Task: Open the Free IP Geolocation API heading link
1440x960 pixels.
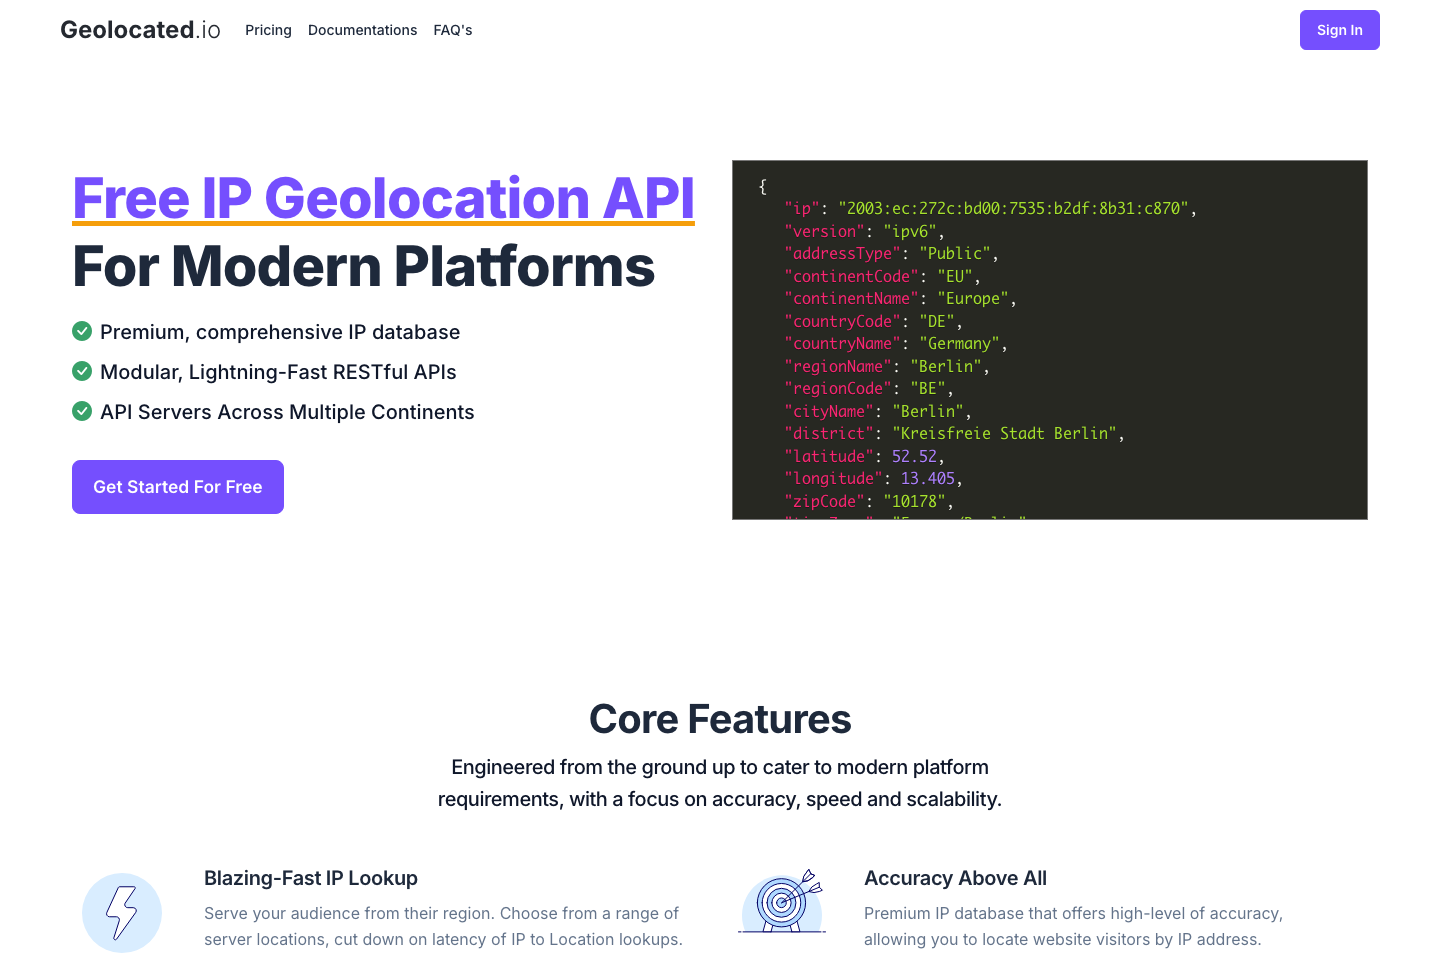Action: coord(383,198)
